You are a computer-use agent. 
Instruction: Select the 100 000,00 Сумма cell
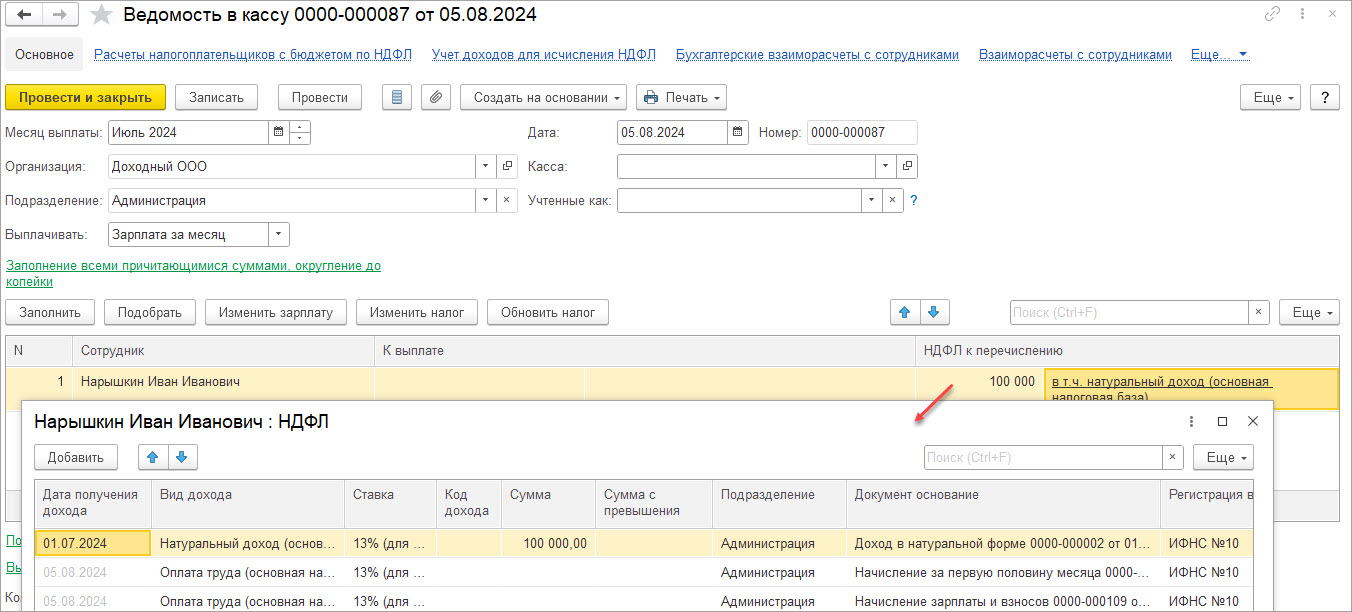tap(550, 543)
